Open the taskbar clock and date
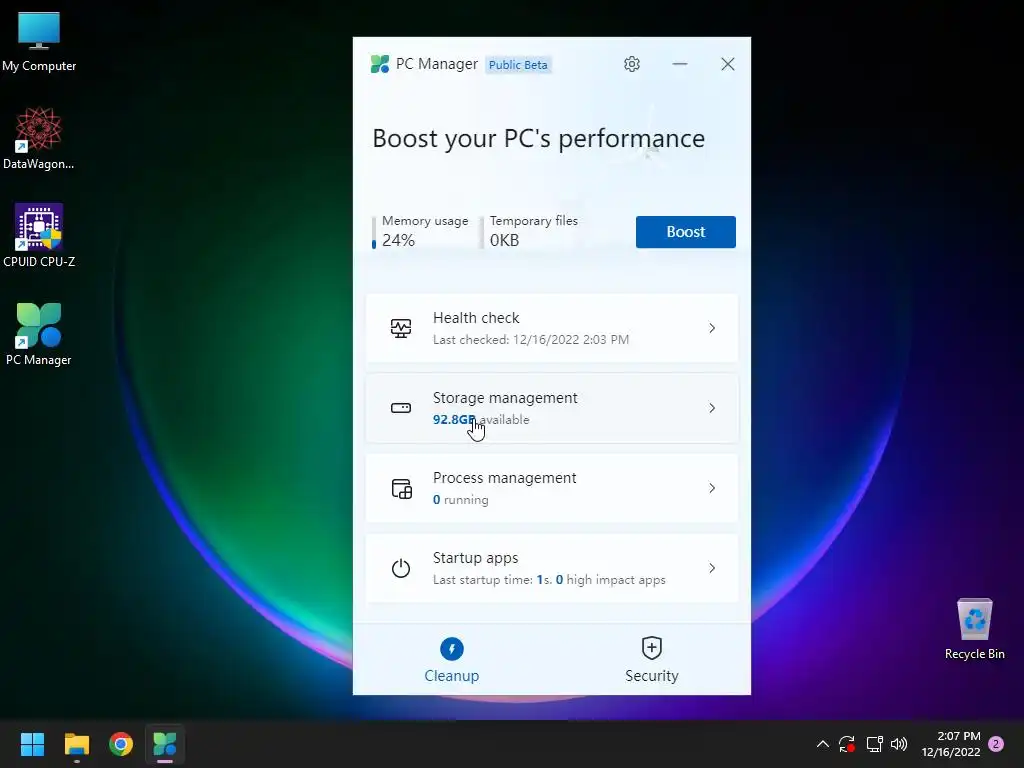The width and height of the screenshot is (1024, 768). pyautogui.click(x=951, y=744)
